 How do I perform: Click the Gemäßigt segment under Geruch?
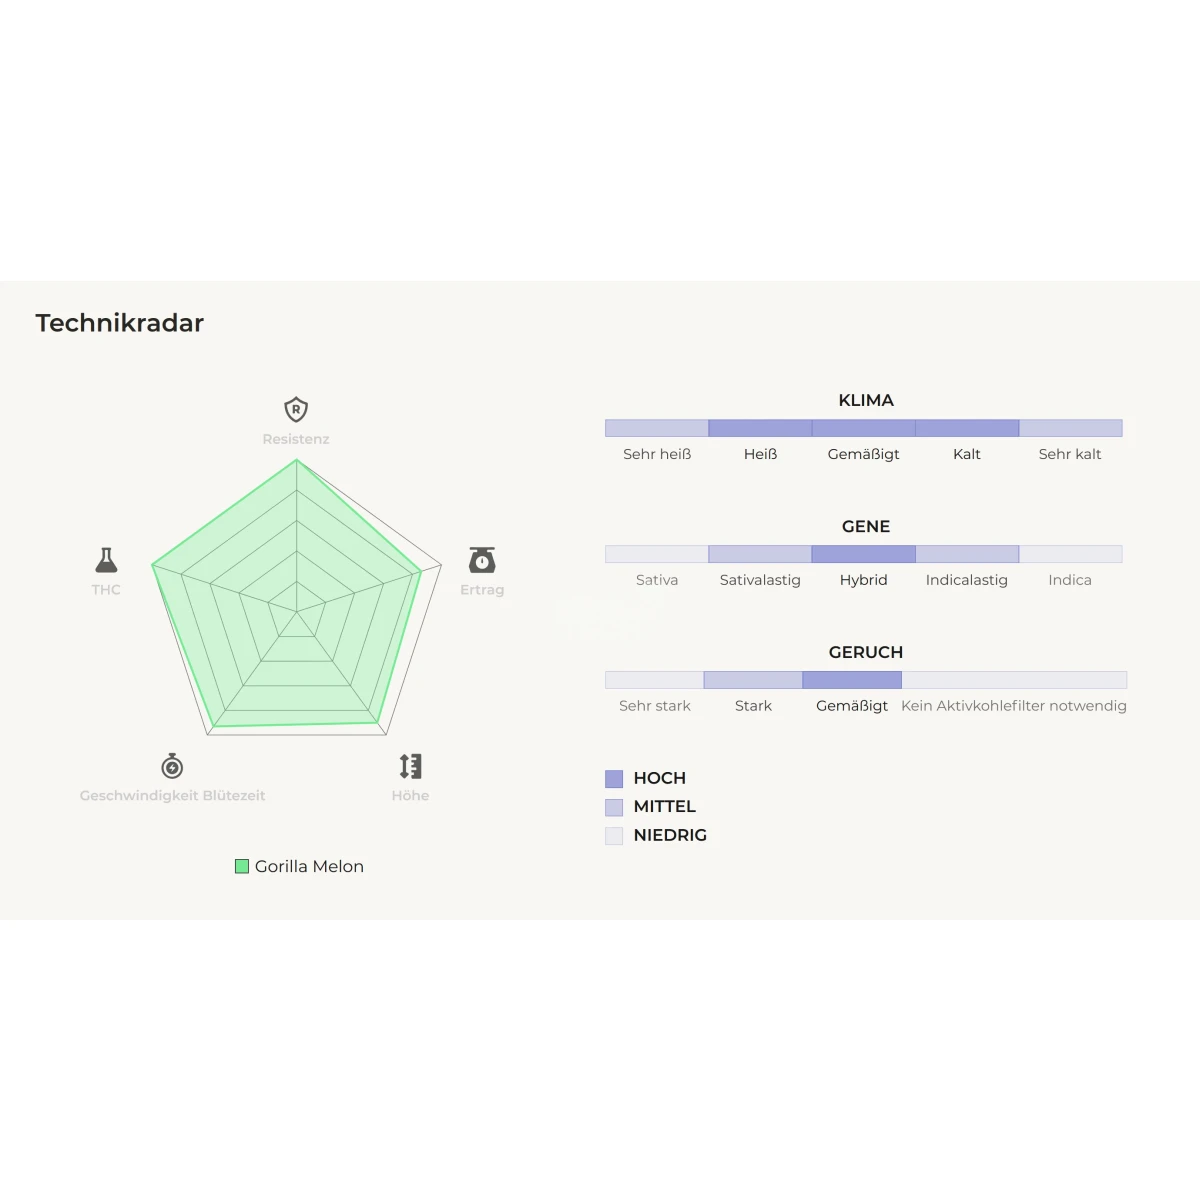852,680
